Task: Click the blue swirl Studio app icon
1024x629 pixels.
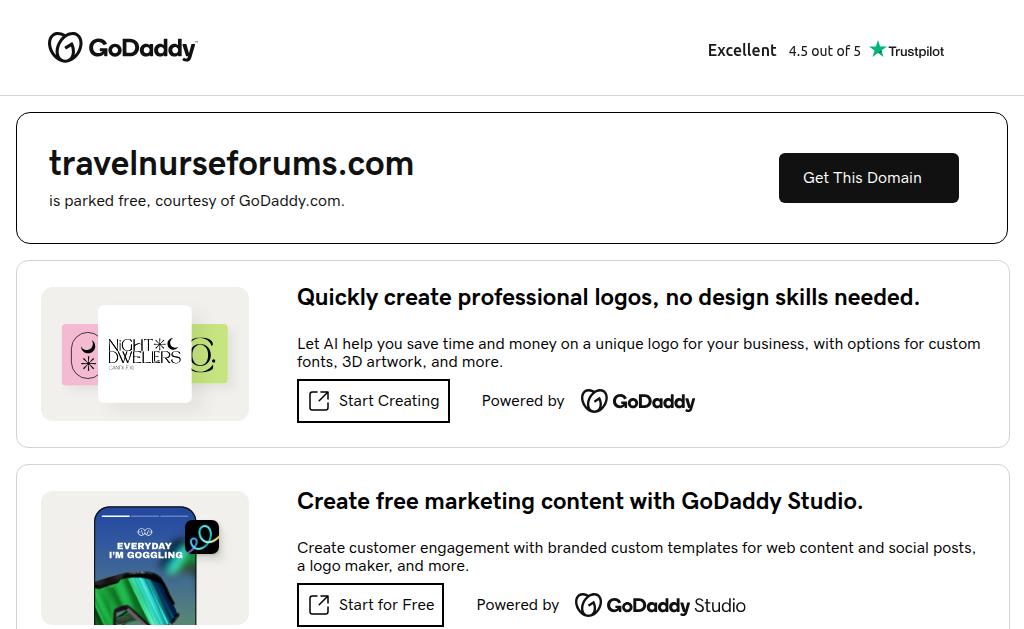Action: pyautogui.click(x=202, y=537)
